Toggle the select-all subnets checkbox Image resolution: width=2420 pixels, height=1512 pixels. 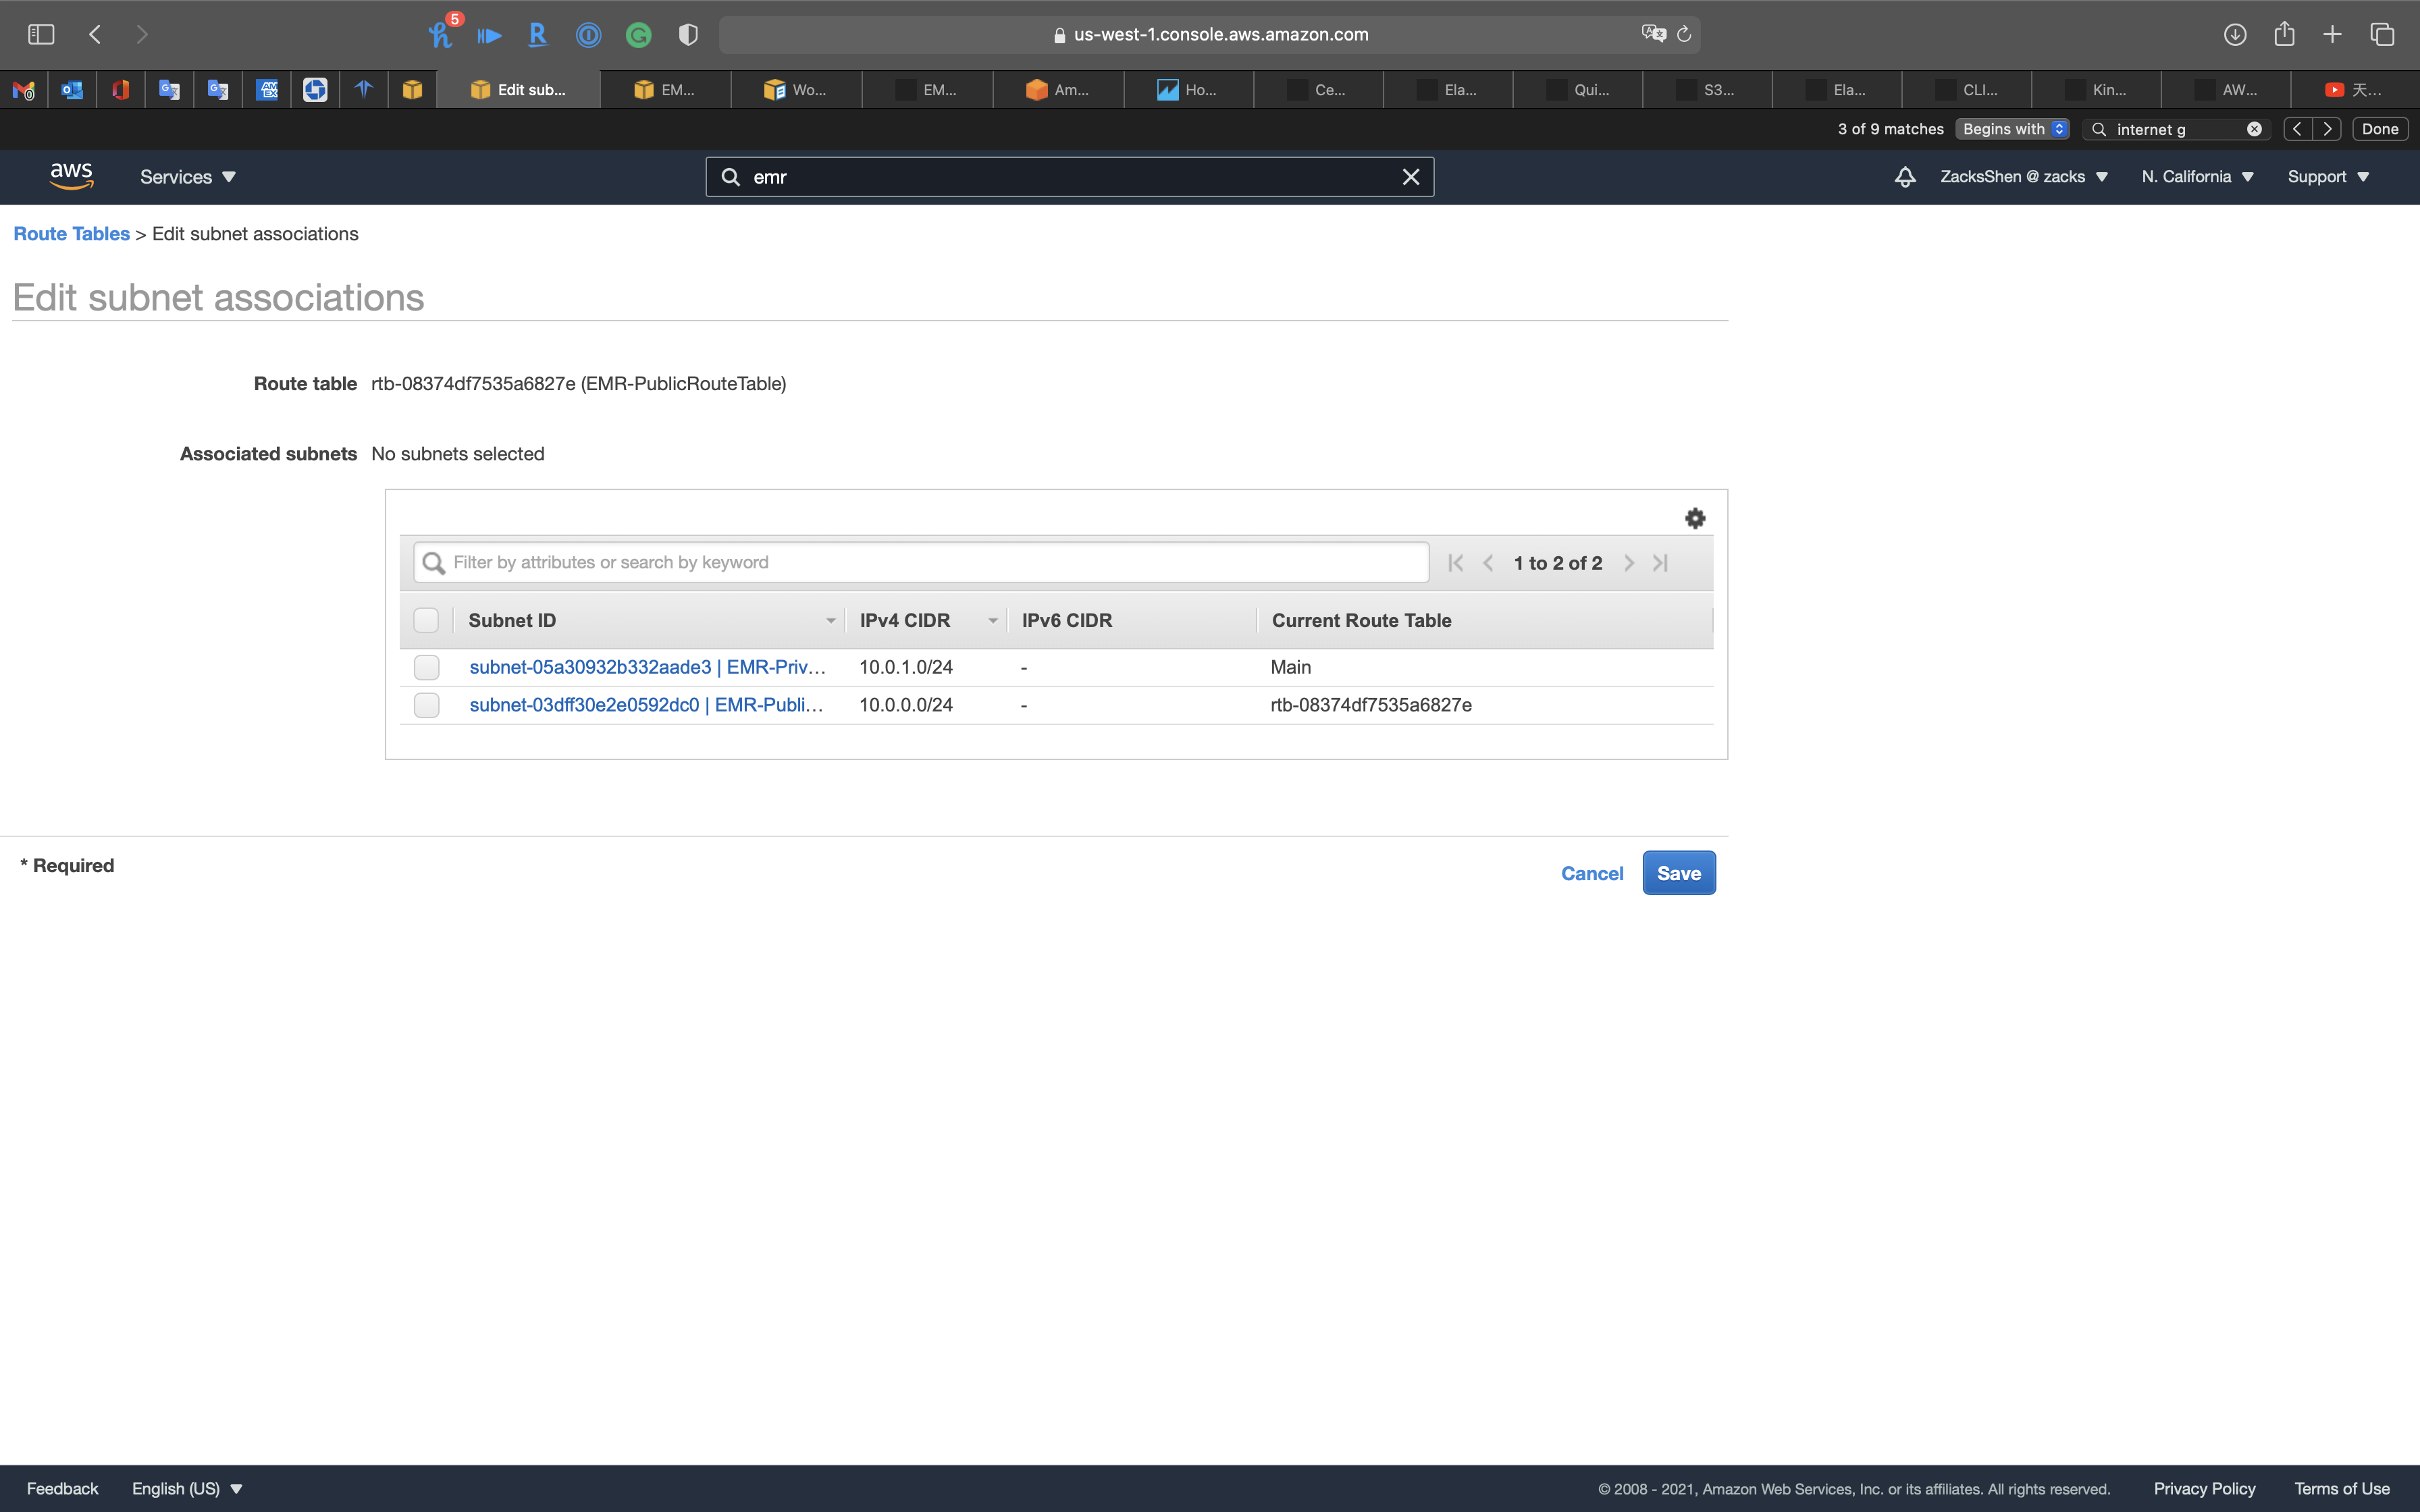427,620
